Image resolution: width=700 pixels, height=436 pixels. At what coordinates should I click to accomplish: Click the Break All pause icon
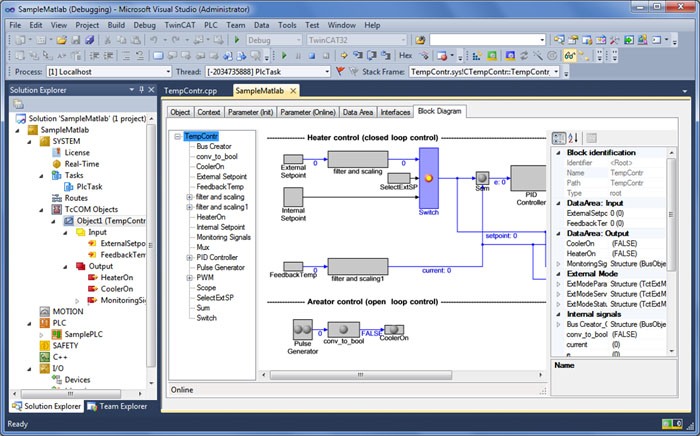click(x=298, y=56)
